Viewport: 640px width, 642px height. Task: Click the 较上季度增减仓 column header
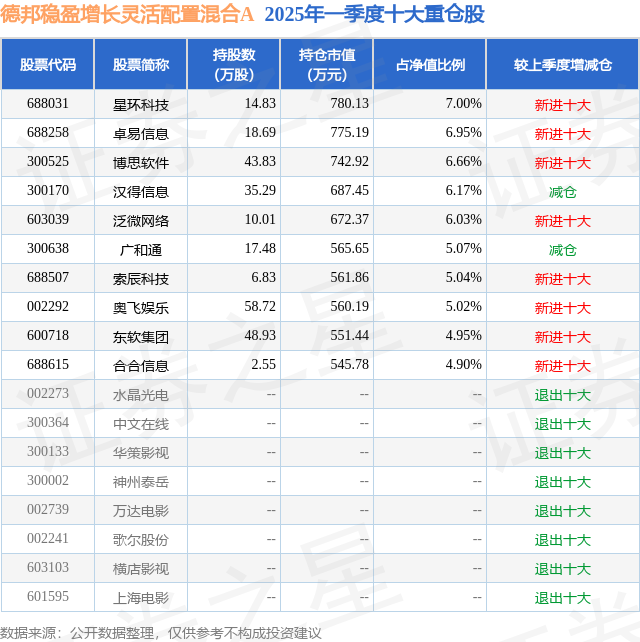tap(563, 64)
